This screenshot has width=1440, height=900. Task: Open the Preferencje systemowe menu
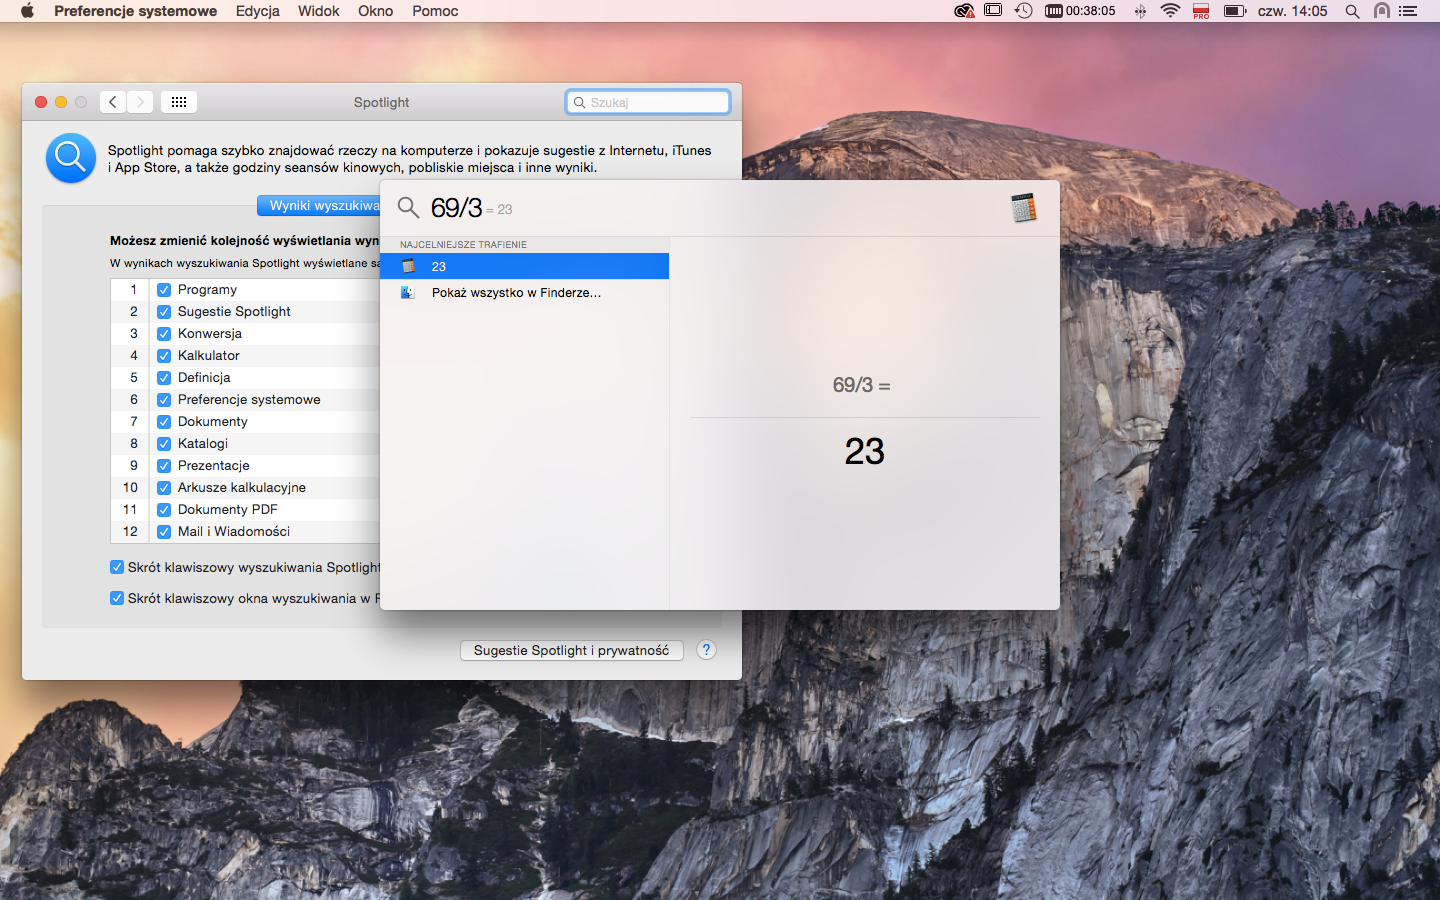point(135,11)
